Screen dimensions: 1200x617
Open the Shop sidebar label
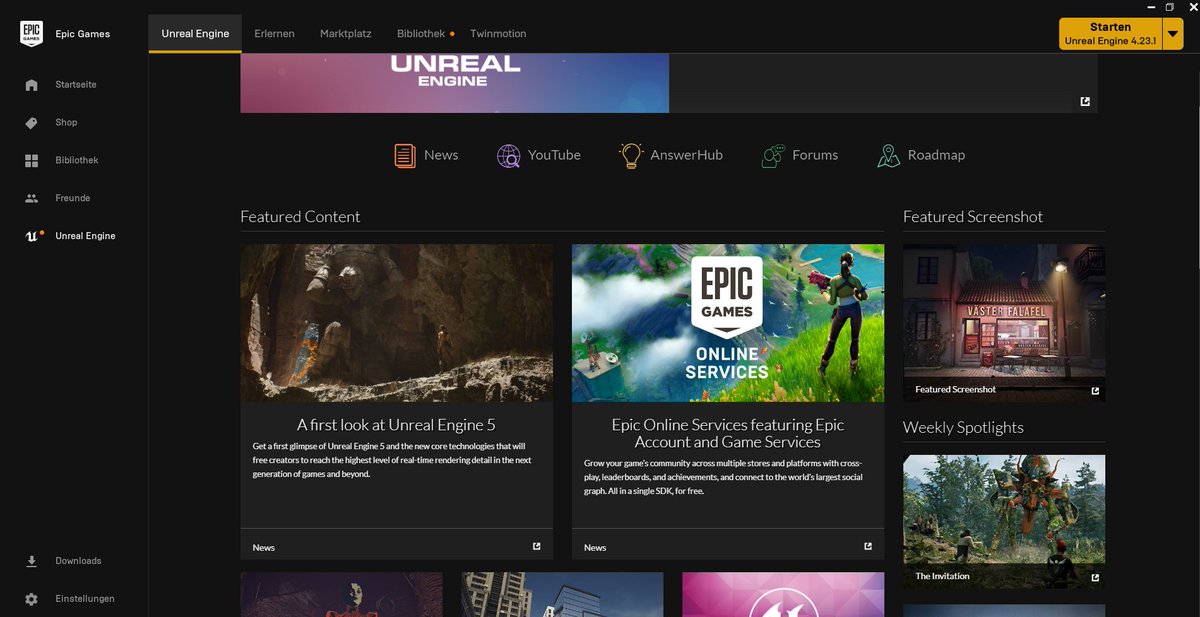click(x=66, y=123)
